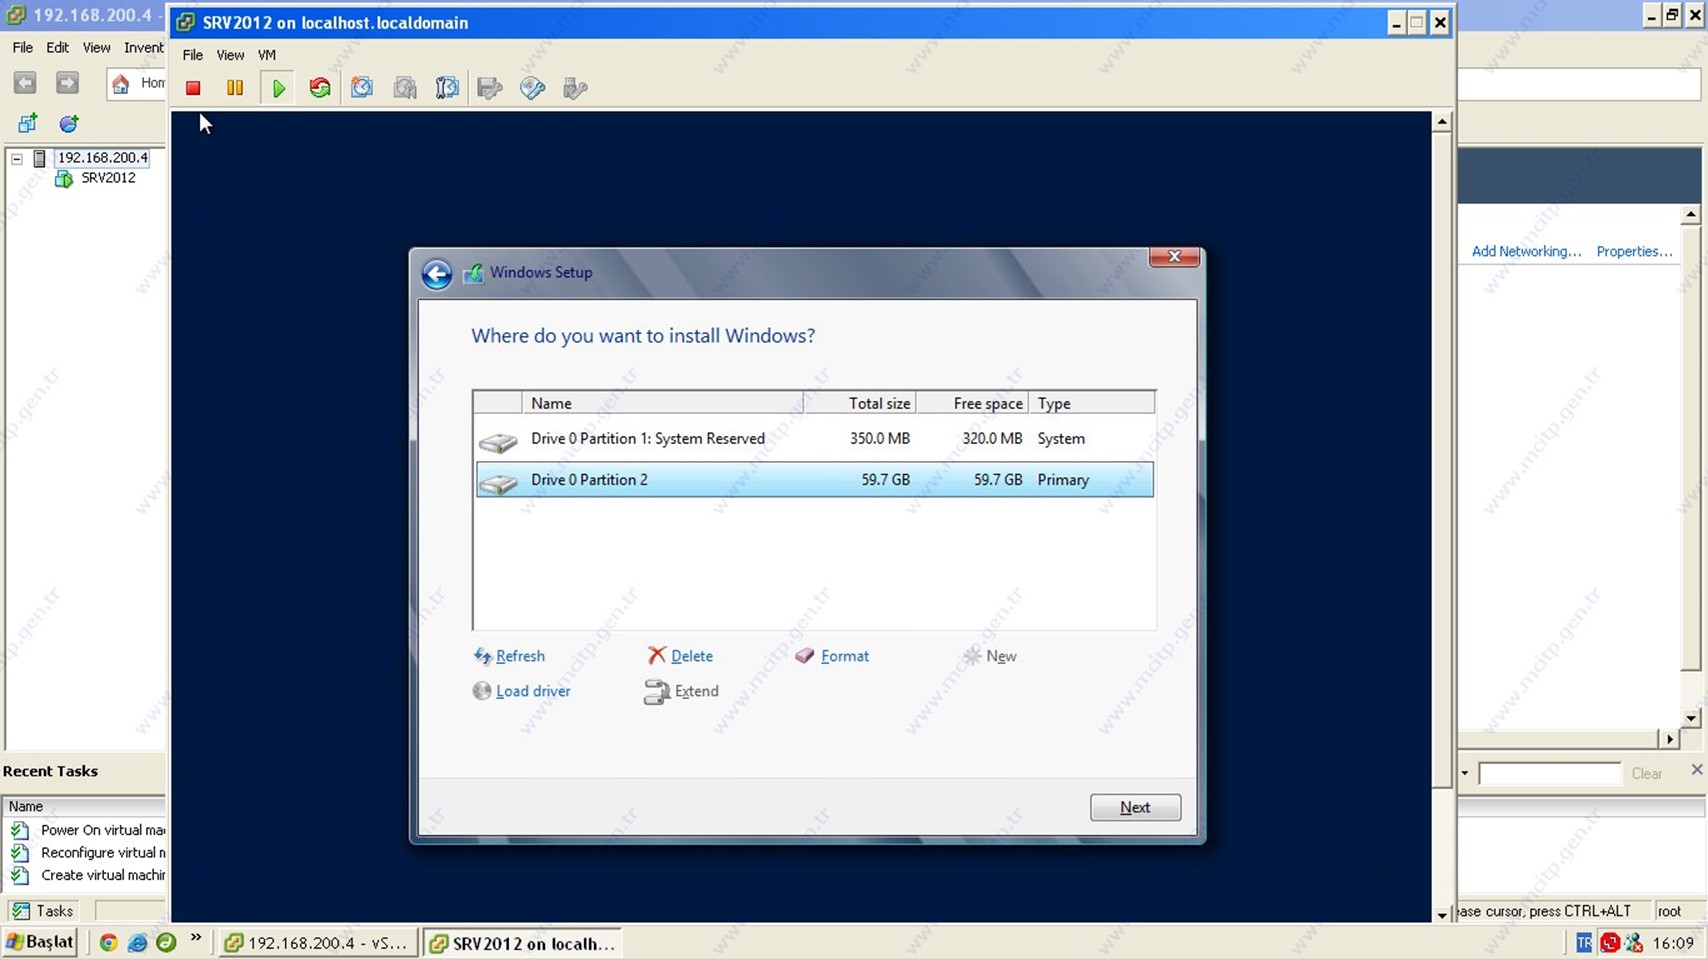The height and width of the screenshot is (960, 1708).
Task: Click the Next button in Windows Setup
Action: [1135, 807]
